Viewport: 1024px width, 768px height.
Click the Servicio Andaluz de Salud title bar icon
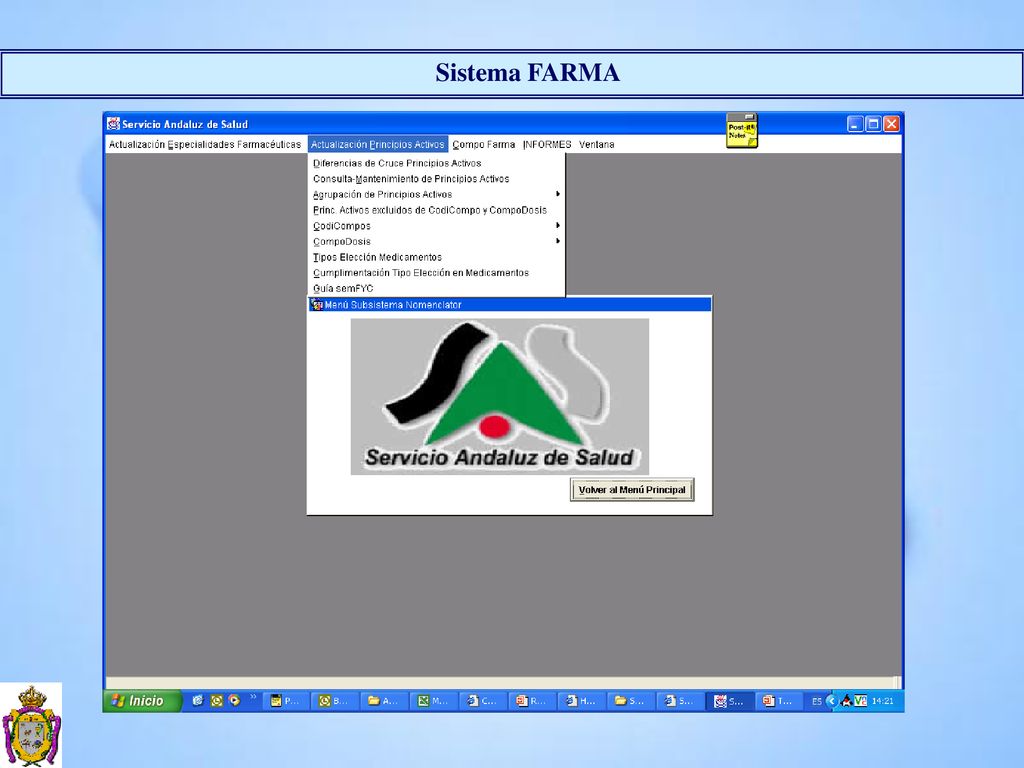(x=114, y=123)
